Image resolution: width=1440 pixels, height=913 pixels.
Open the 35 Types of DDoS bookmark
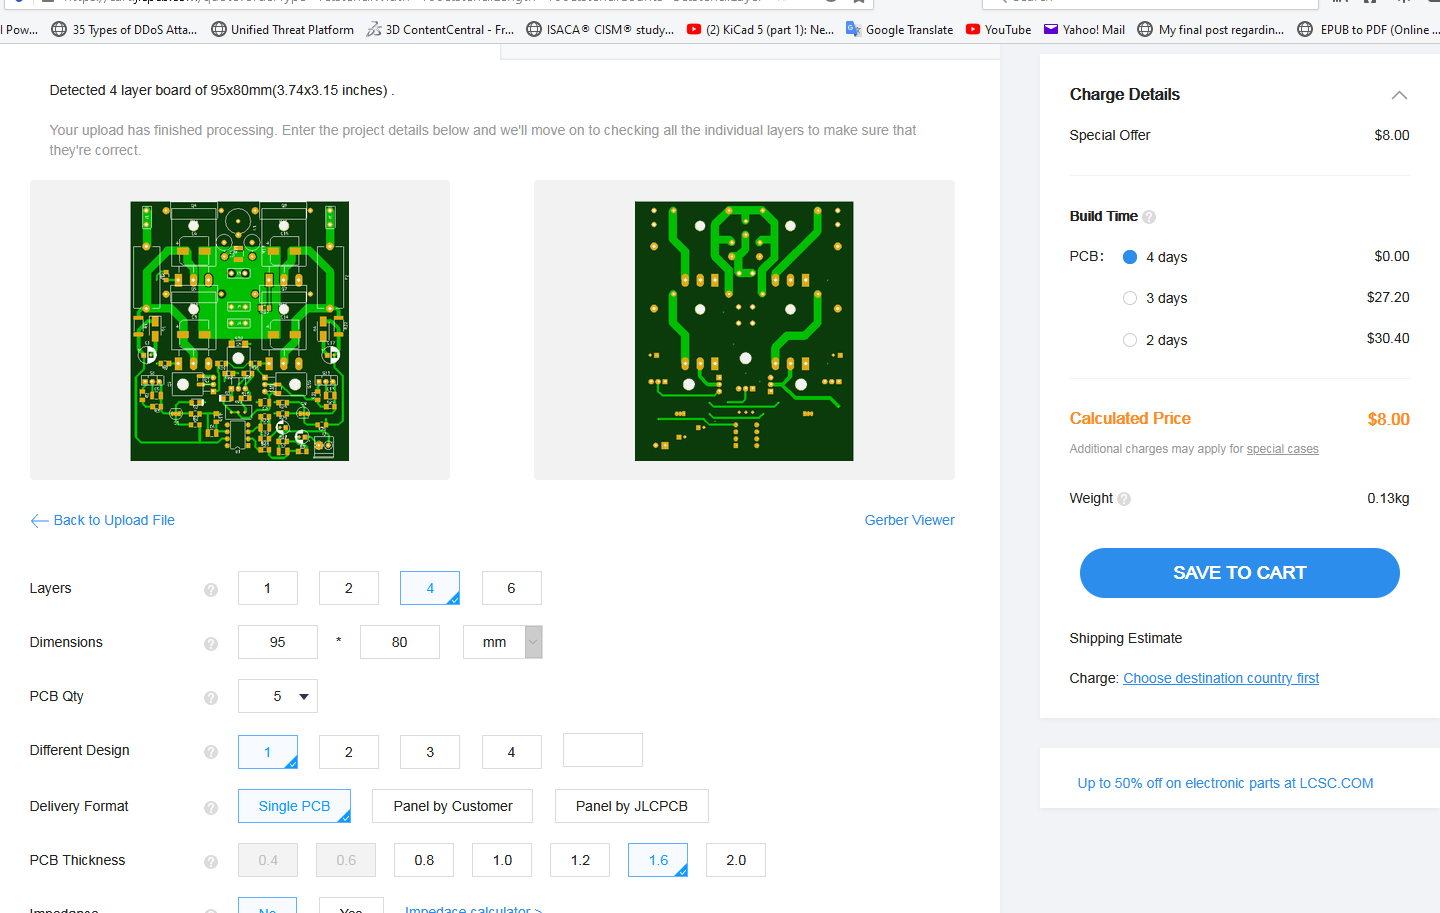click(124, 30)
